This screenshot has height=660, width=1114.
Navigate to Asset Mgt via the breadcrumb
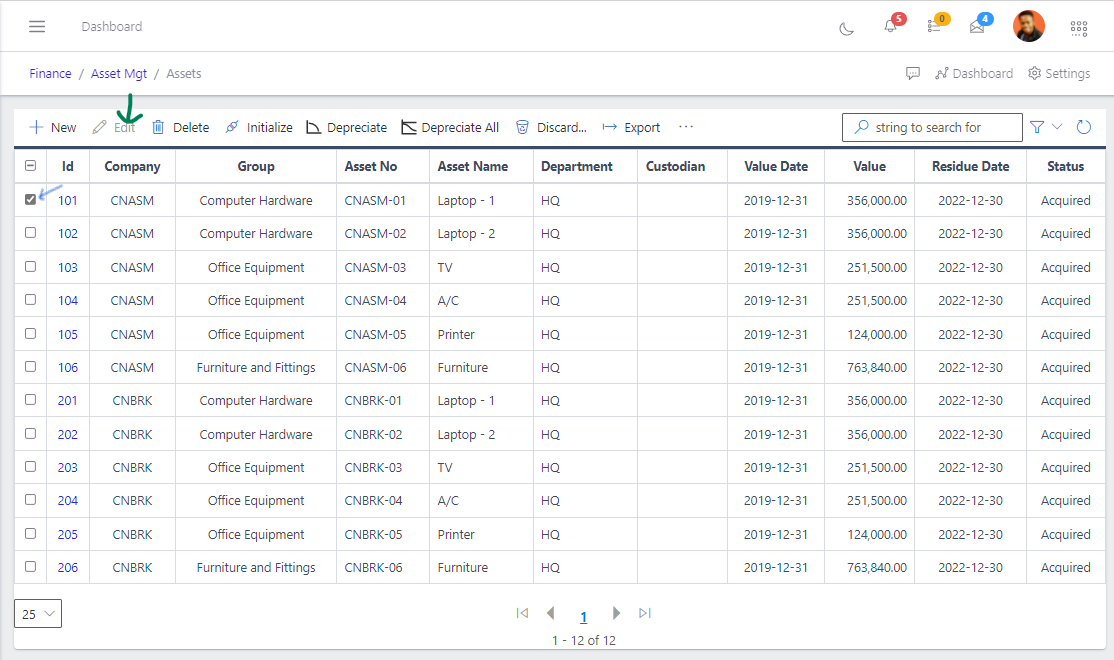point(119,73)
